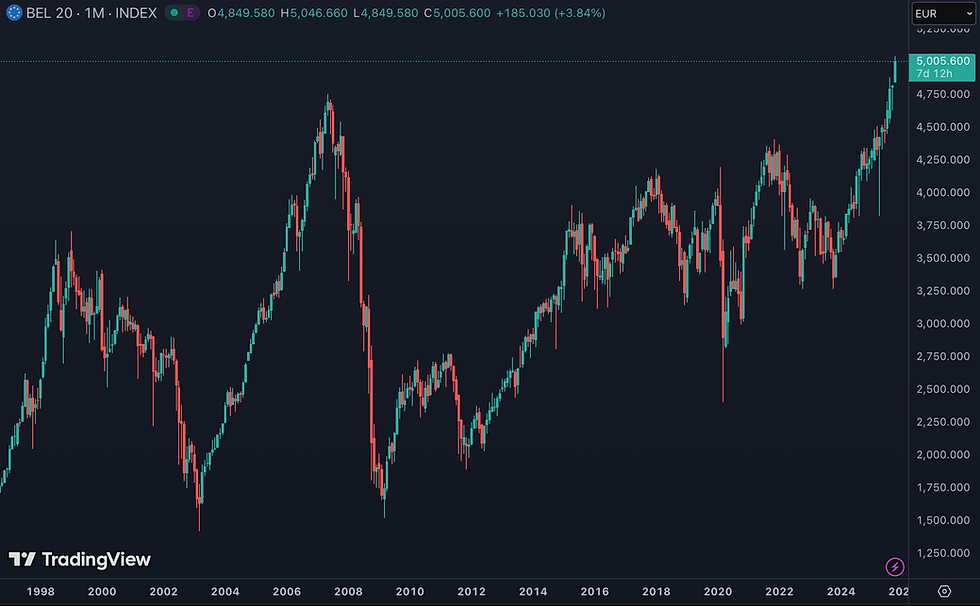The height and width of the screenshot is (606, 980).
Task: Click 2,000.000 on the price axis
Action: (x=942, y=455)
